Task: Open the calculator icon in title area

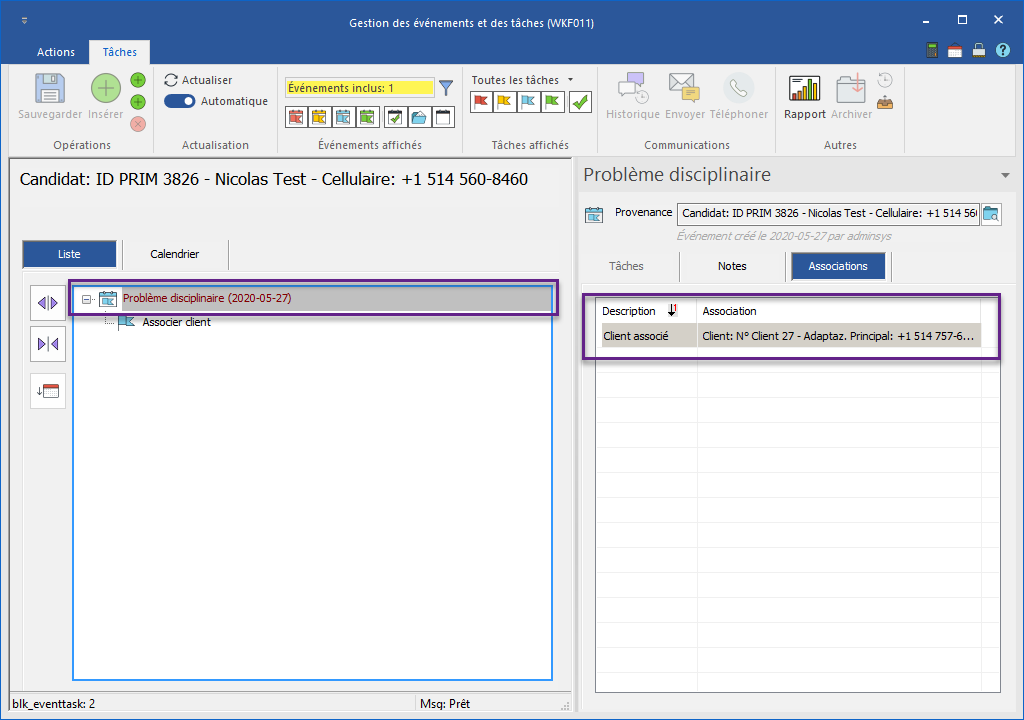Action: (x=932, y=50)
